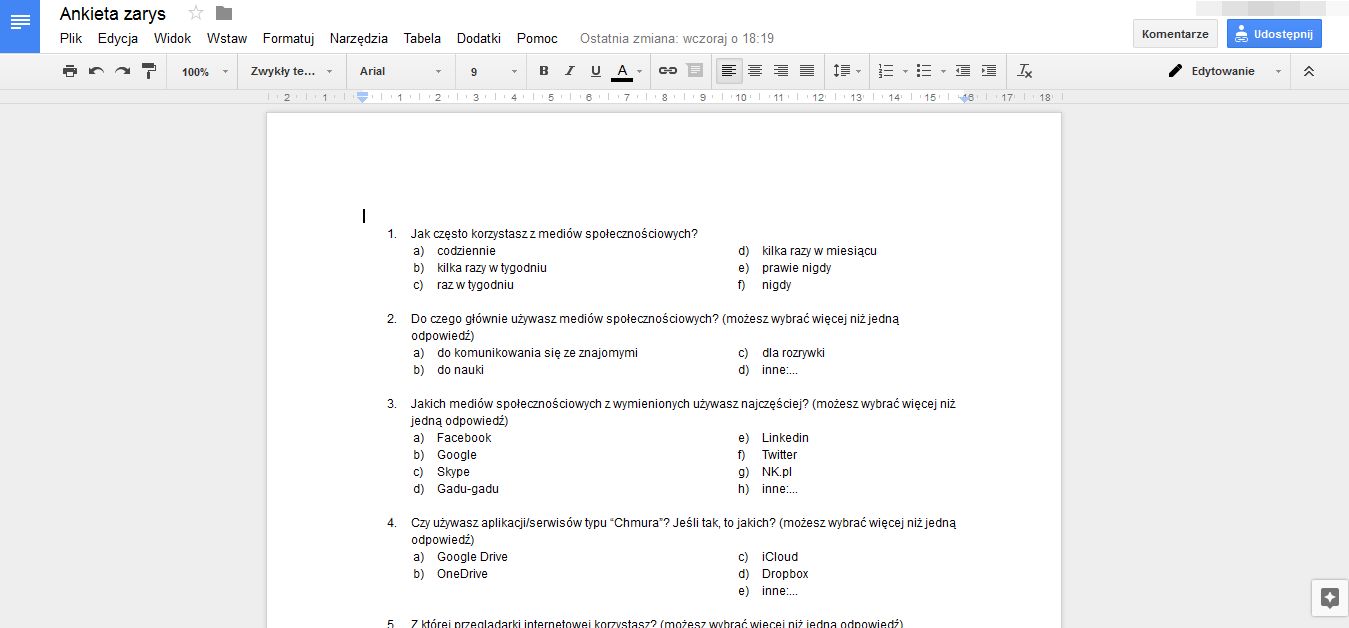Increase the indent
Viewport: 1349px width, 628px height.
pos(989,71)
